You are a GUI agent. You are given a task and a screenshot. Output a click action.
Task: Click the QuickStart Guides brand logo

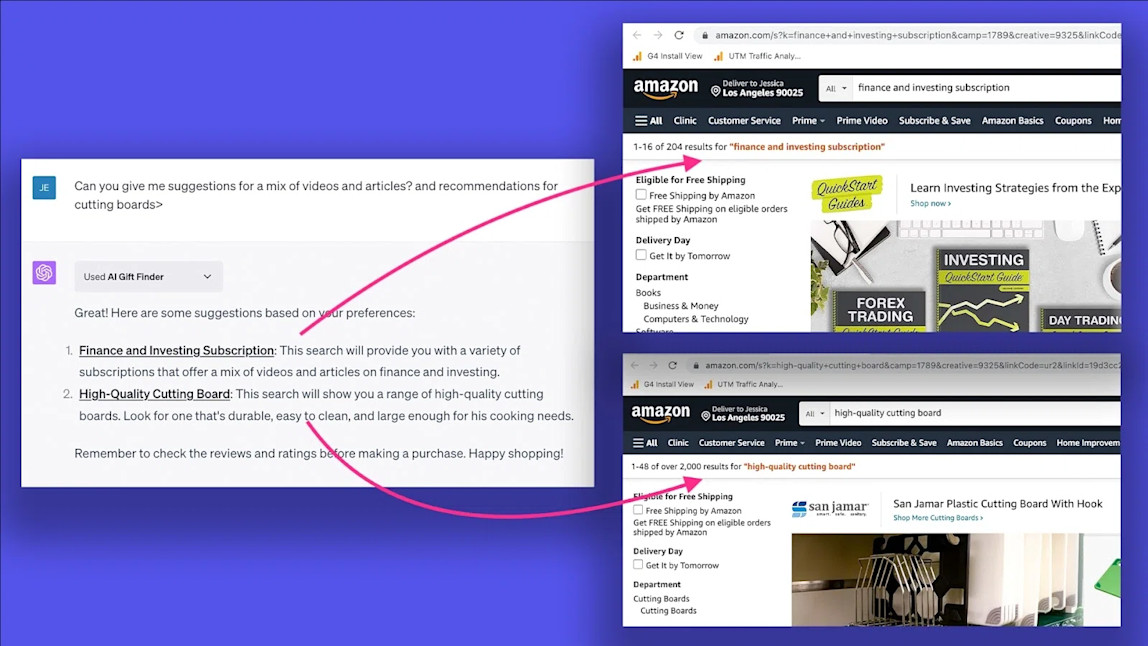pyautogui.click(x=847, y=193)
